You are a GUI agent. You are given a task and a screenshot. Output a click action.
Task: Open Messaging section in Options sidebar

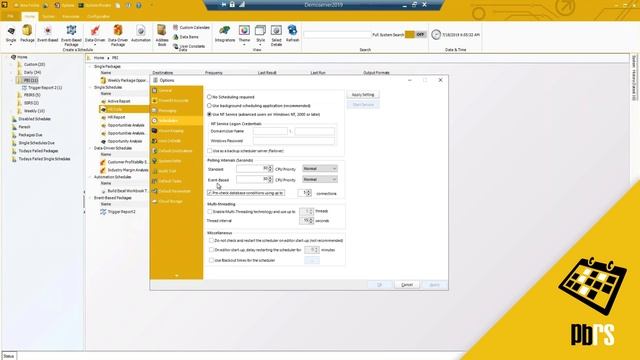point(176,111)
